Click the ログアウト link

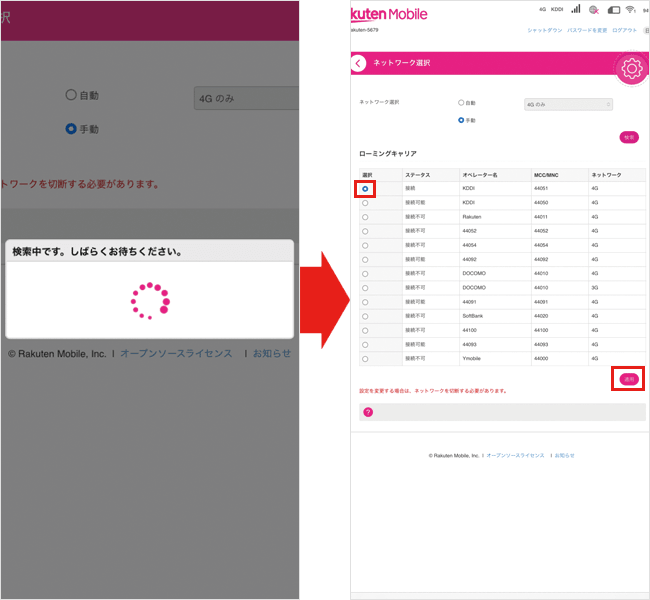624,31
